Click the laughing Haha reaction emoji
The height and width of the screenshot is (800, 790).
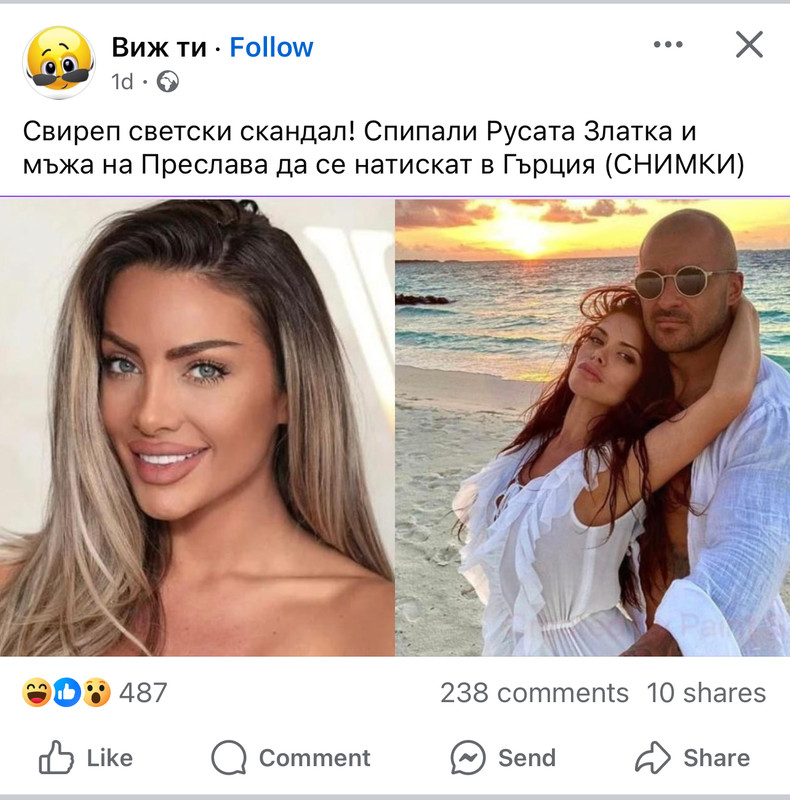37,692
